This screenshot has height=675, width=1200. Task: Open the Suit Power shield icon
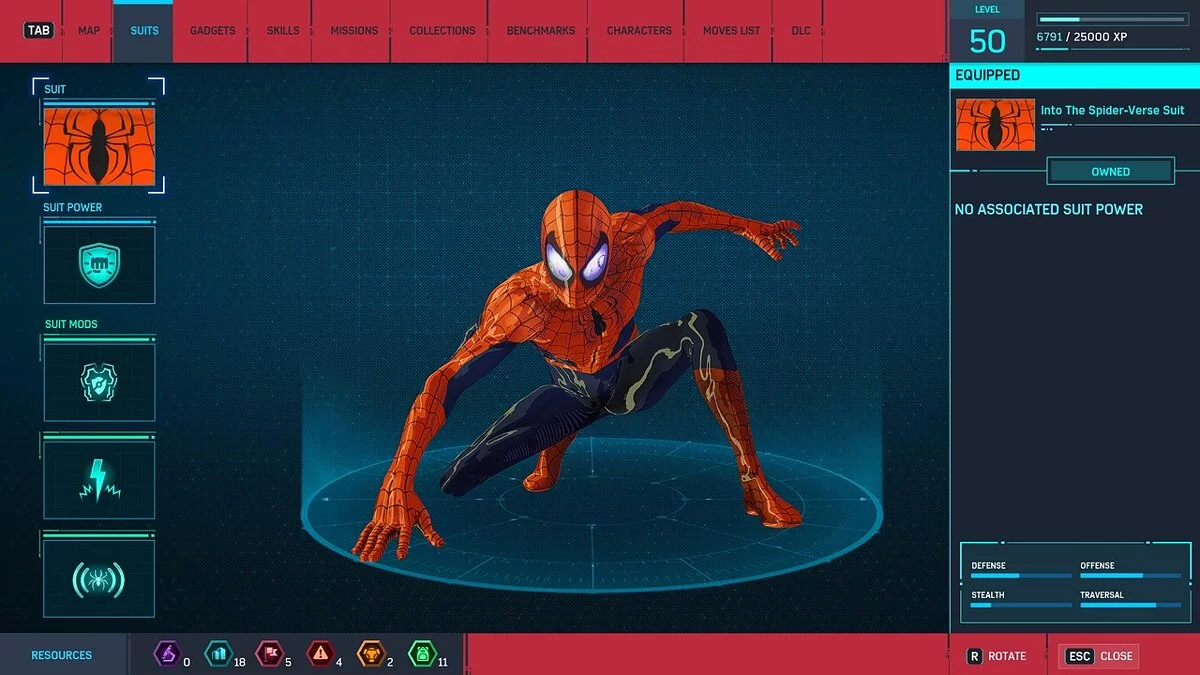[x=98, y=263]
